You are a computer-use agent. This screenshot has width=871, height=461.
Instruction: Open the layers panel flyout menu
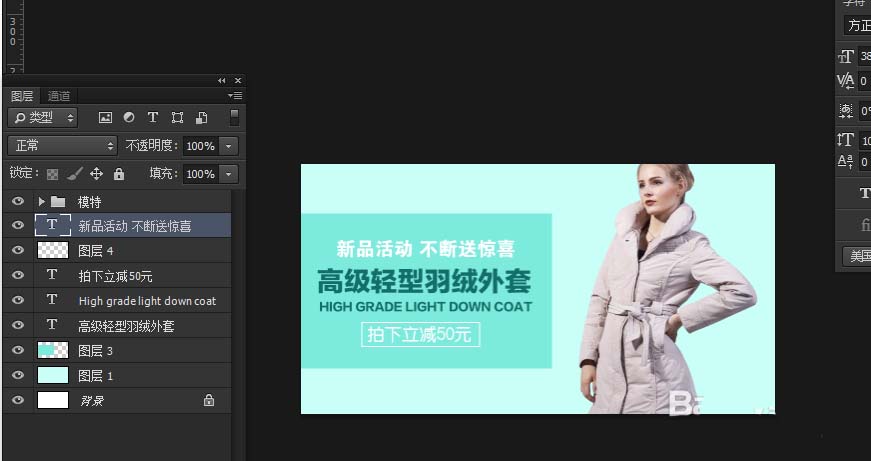pos(235,96)
